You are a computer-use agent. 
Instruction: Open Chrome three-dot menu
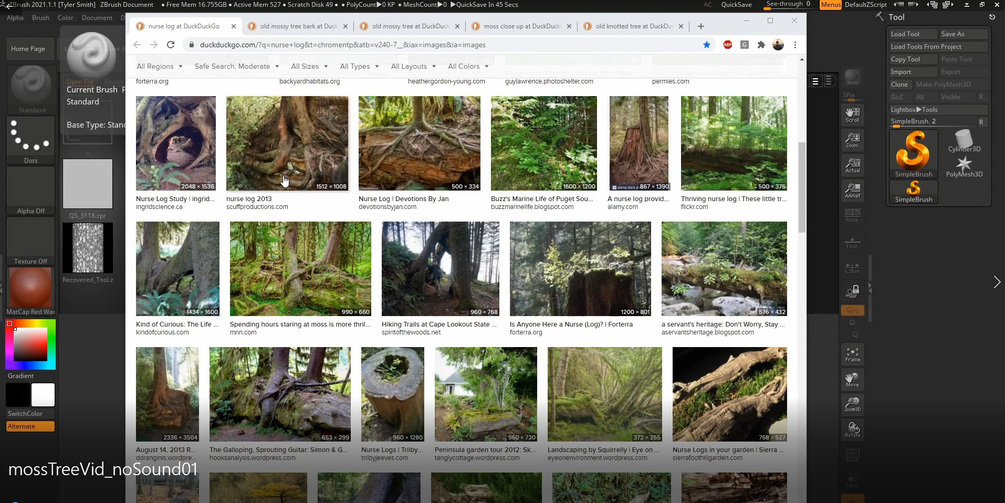coord(795,45)
